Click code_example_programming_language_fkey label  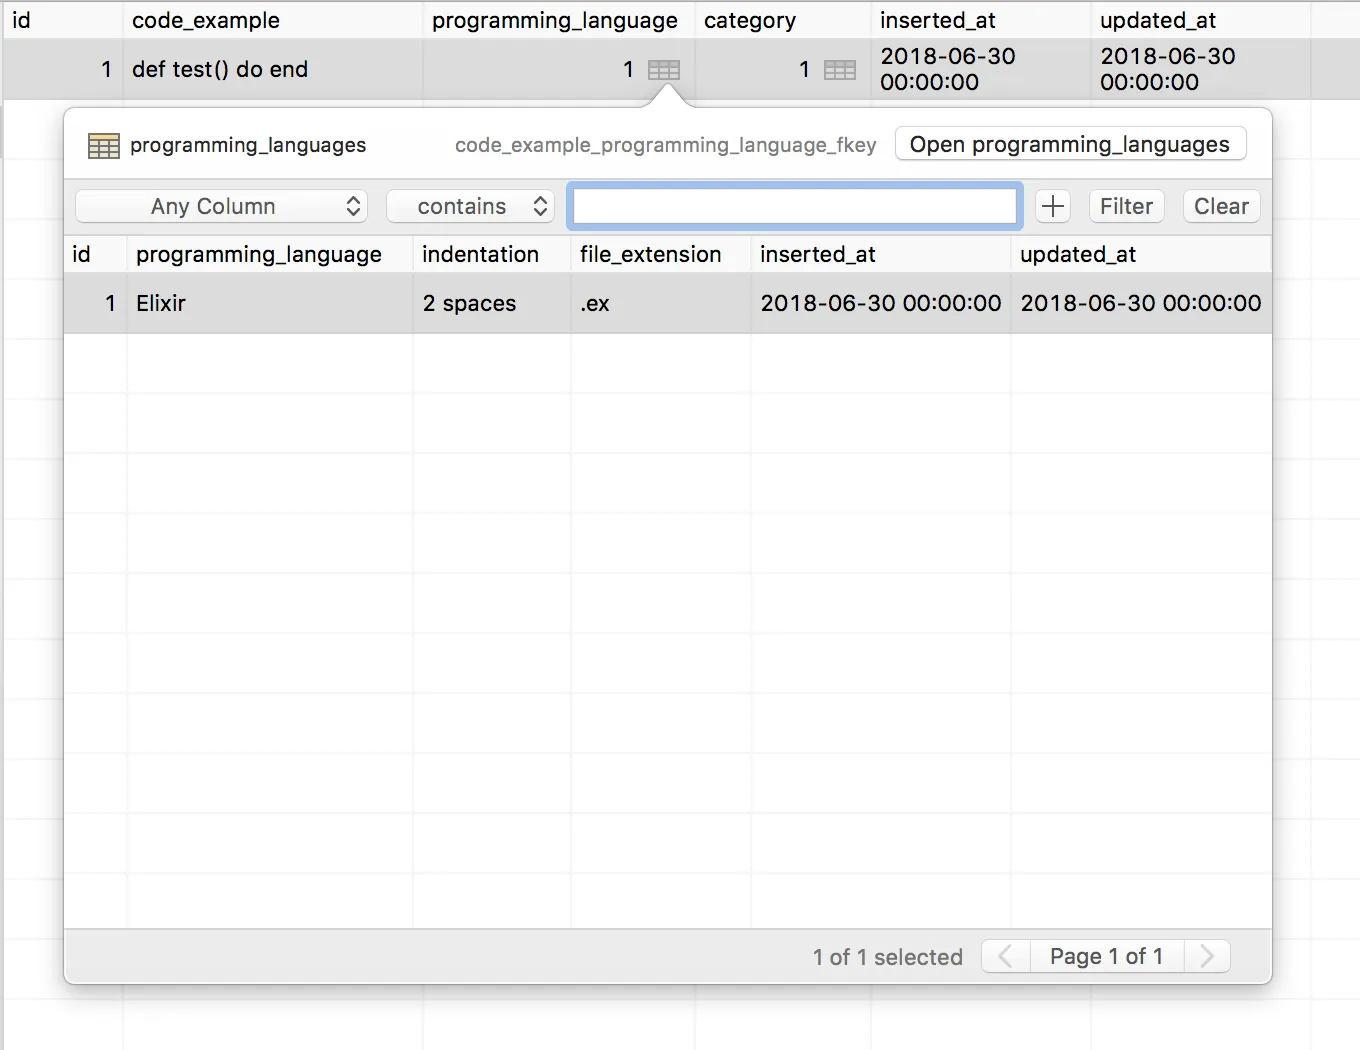(665, 145)
